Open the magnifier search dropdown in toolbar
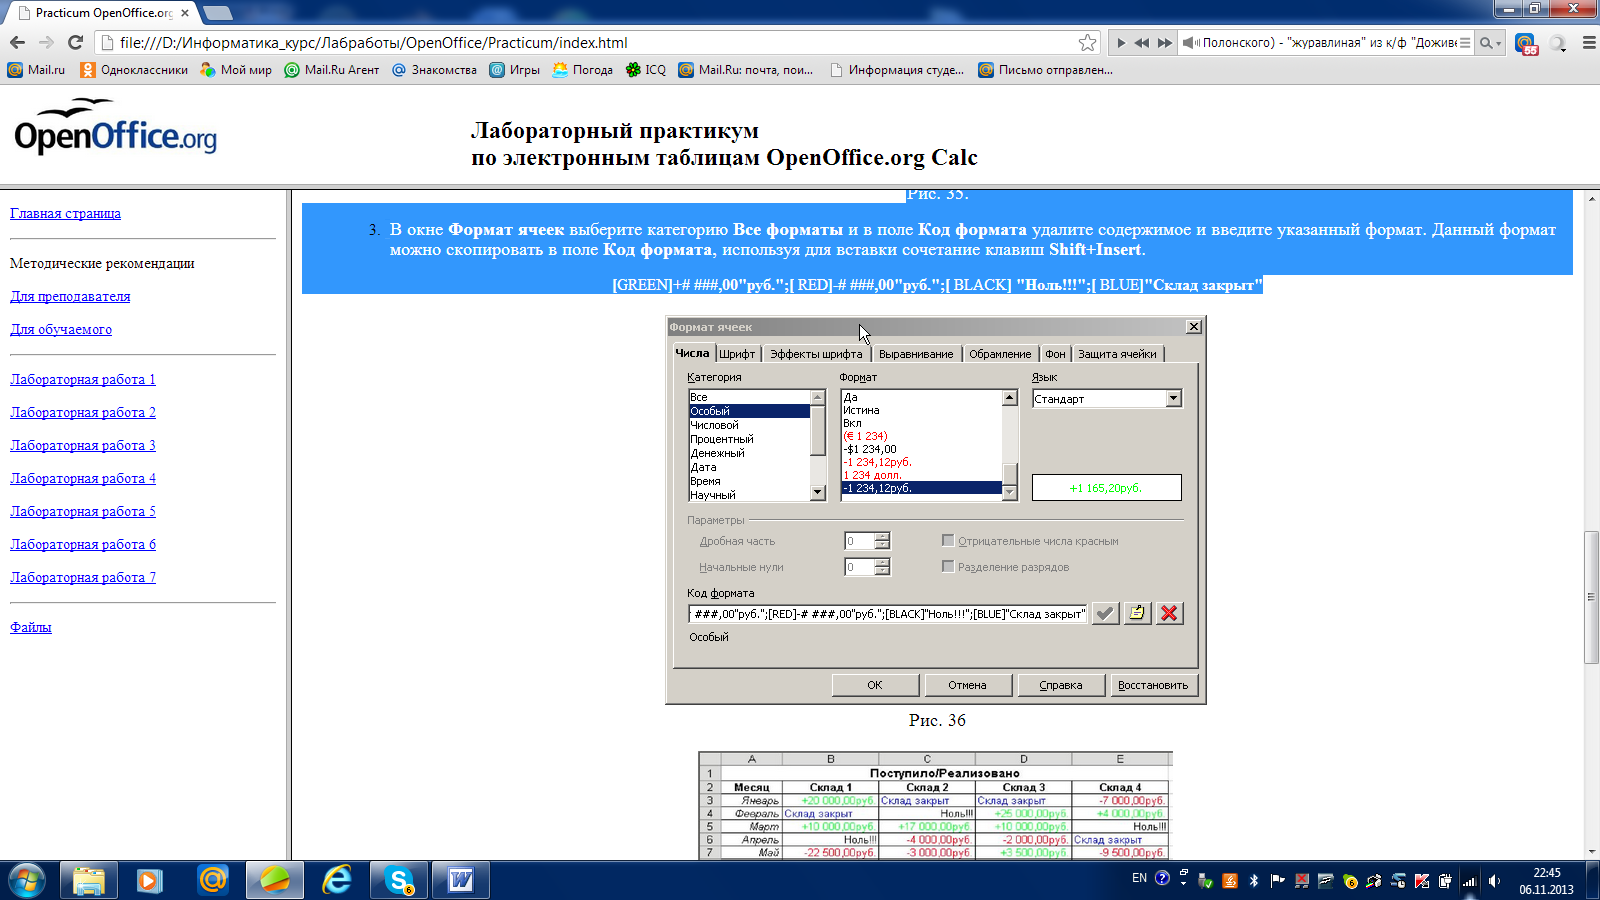 click(x=1490, y=43)
